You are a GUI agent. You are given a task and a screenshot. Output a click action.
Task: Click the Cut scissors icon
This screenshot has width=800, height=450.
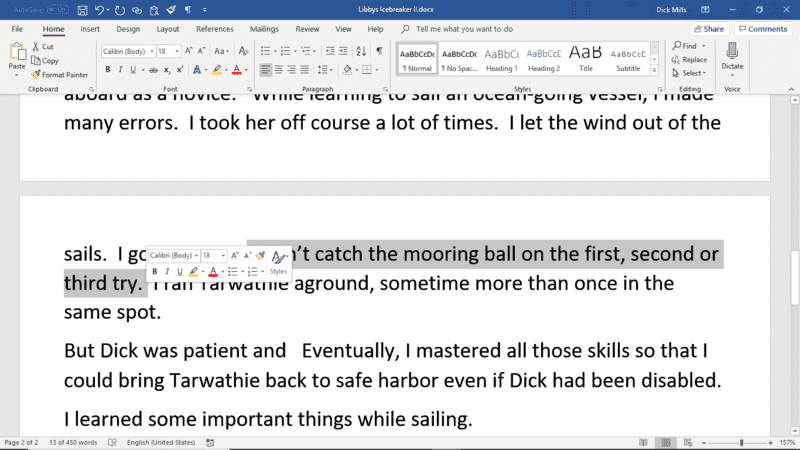tap(42, 47)
